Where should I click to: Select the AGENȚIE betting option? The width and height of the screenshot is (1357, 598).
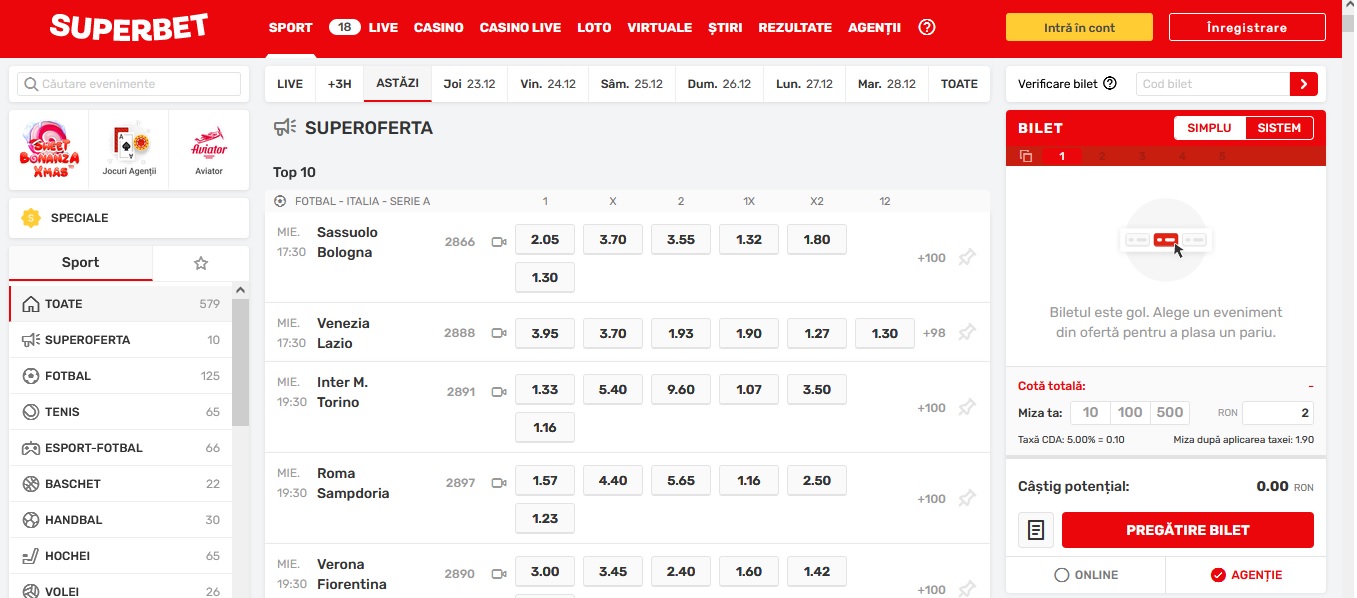click(x=1246, y=575)
